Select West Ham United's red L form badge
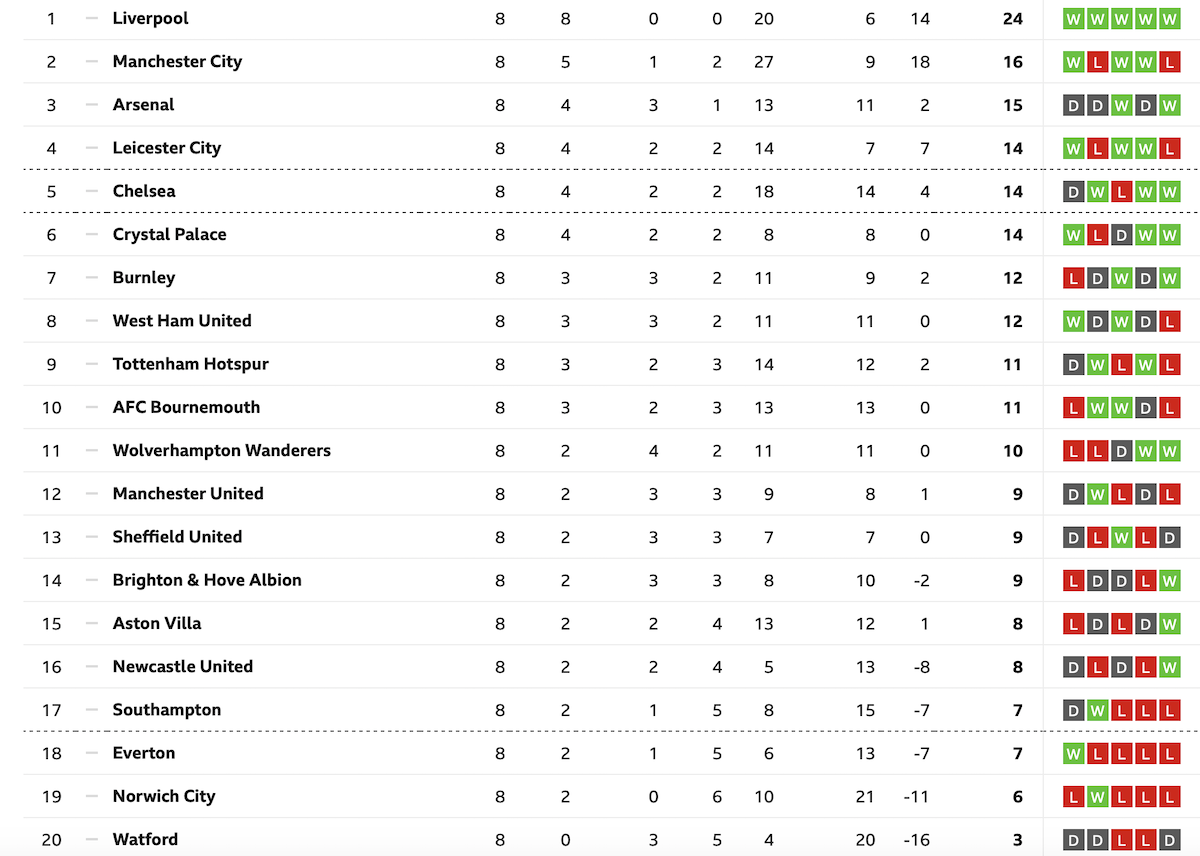 (1170, 321)
